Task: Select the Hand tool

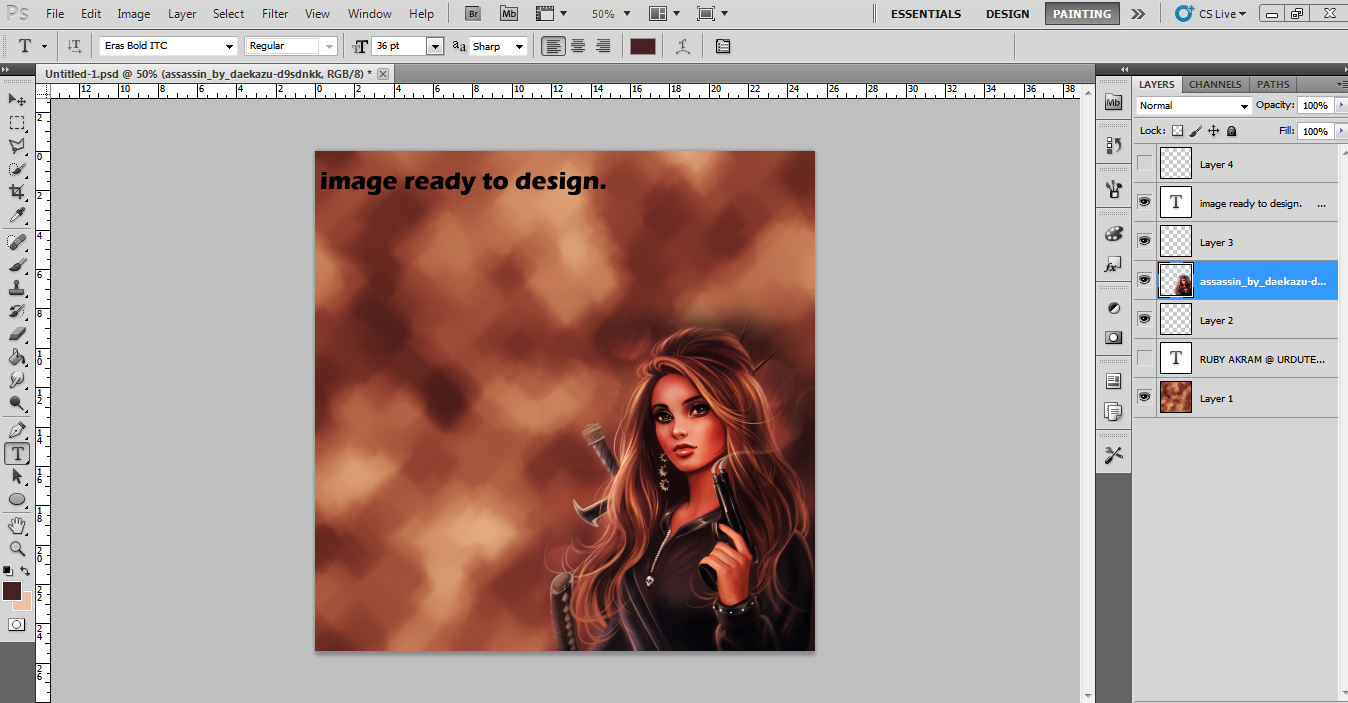Action: (17, 526)
